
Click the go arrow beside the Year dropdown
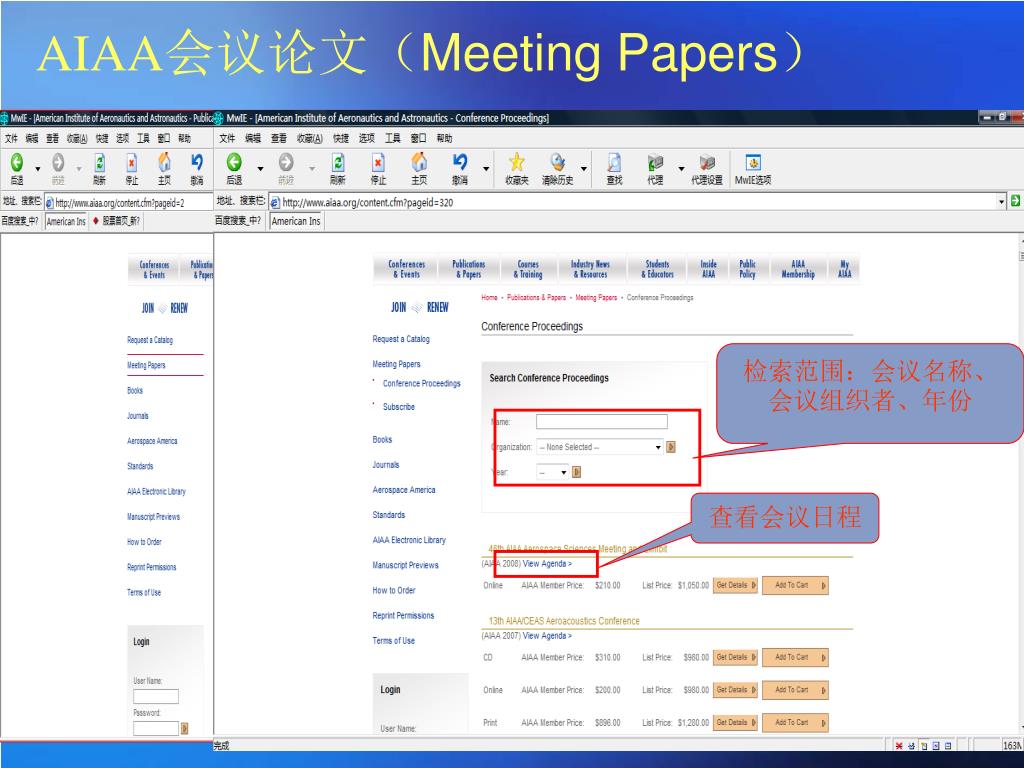click(576, 472)
